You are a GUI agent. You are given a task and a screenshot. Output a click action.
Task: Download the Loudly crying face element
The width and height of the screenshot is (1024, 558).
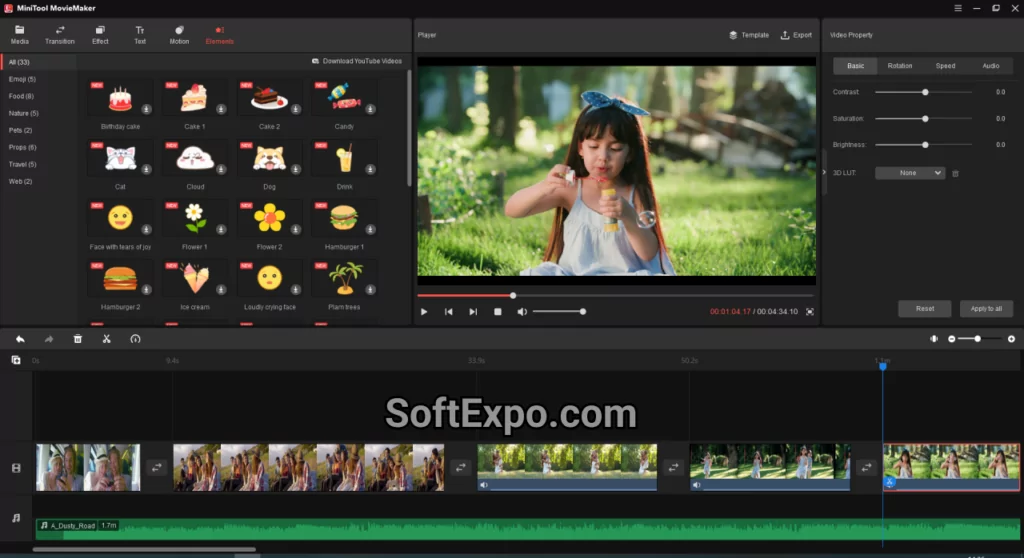coord(296,289)
